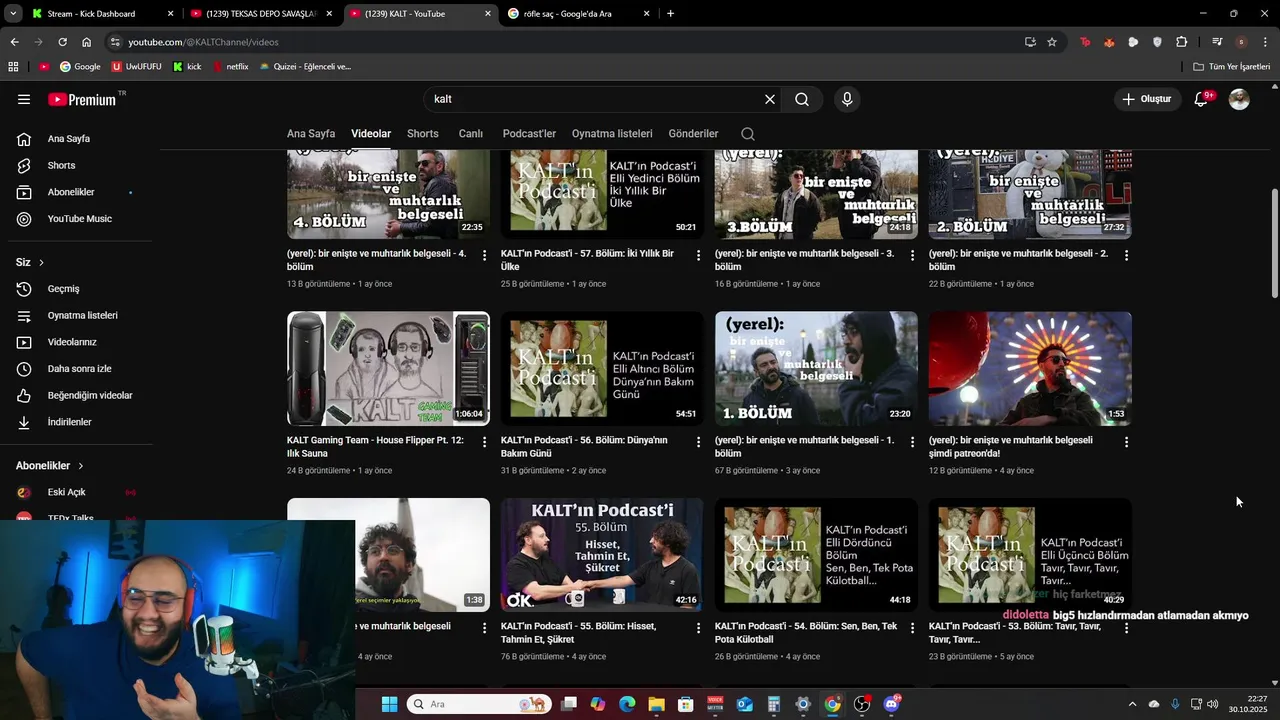Image resolution: width=1280 pixels, height=720 pixels.
Task: Switch to Ana Sayfa channel tab
Action: click(x=311, y=134)
